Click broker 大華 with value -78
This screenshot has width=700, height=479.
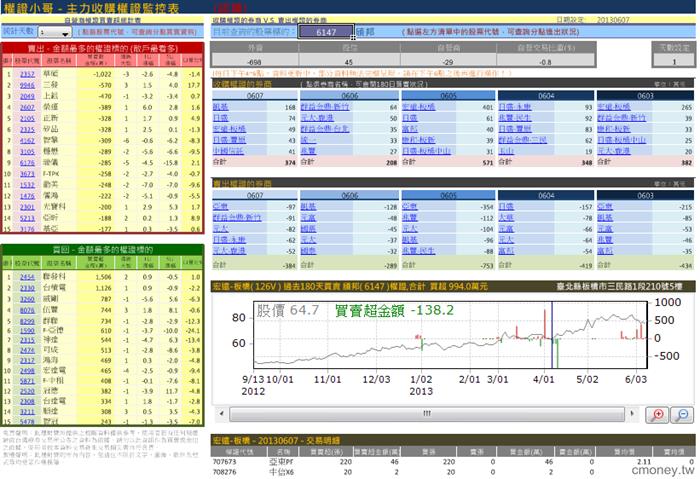pyautogui.click(x=506, y=218)
